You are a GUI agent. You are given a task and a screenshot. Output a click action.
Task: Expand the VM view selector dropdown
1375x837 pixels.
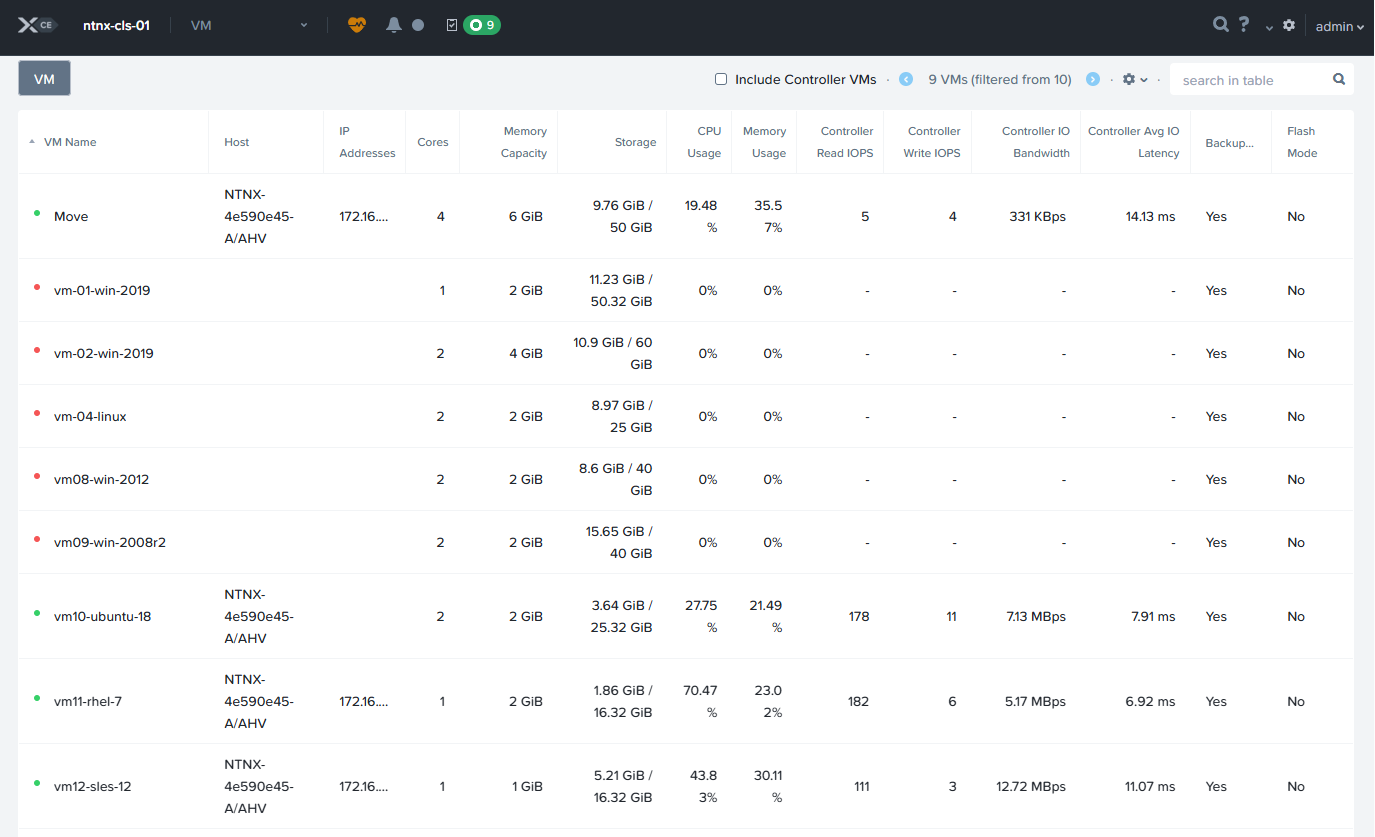250,25
